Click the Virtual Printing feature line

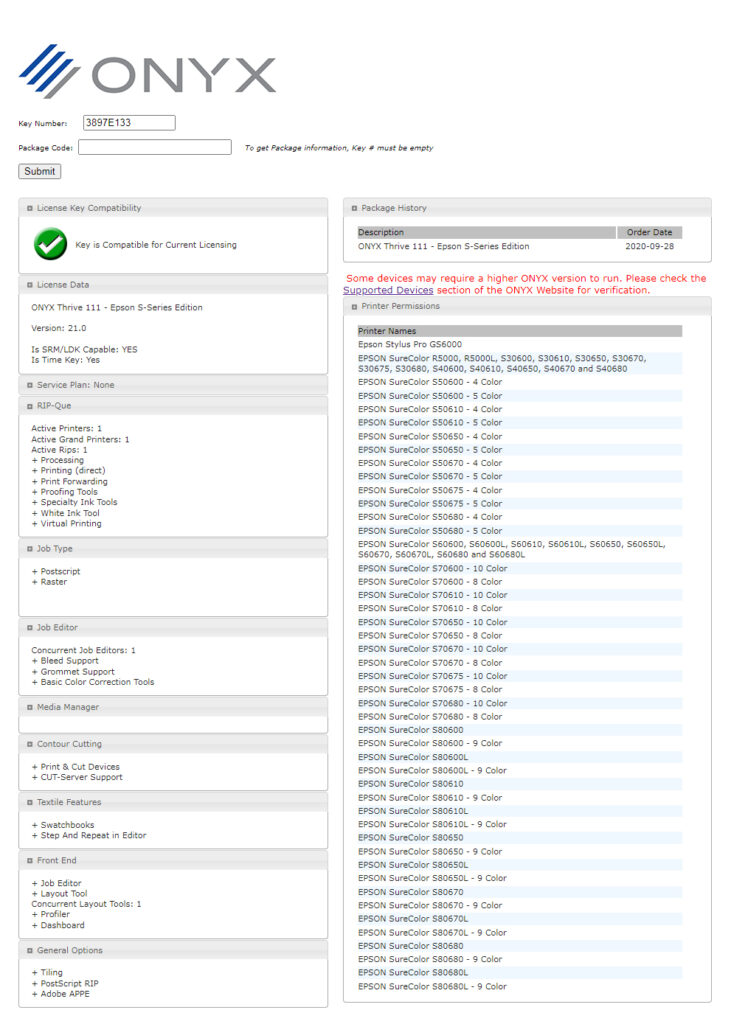pyautogui.click(x=67, y=524)
